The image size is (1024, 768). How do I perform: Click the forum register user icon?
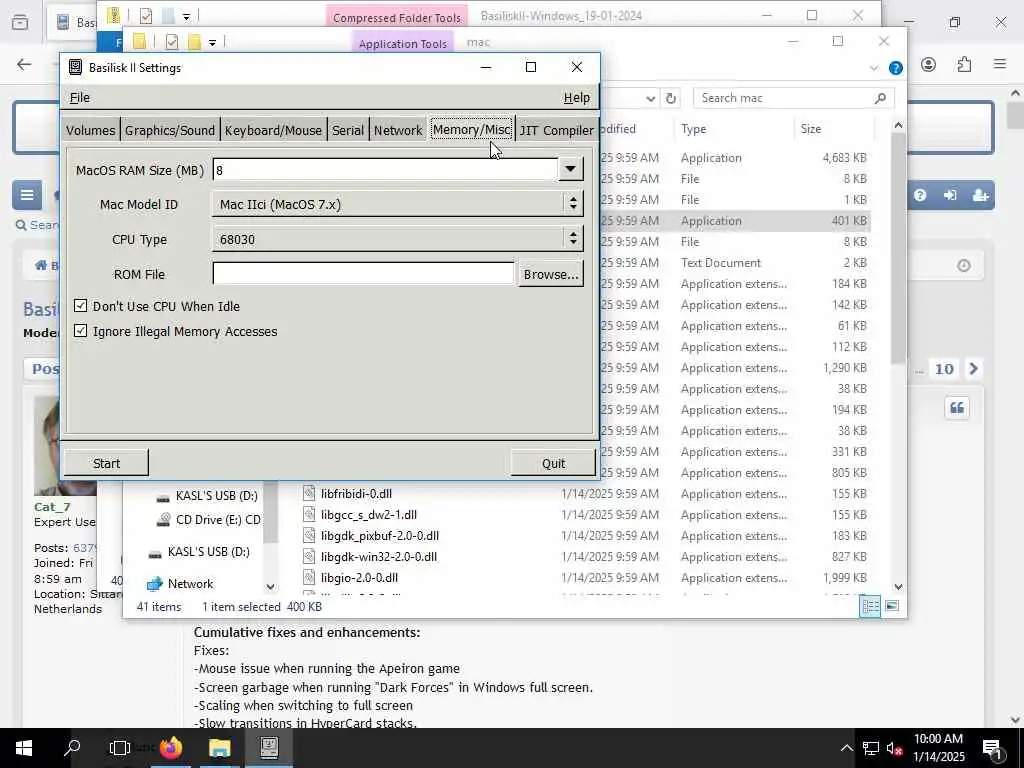click(980, 195)
